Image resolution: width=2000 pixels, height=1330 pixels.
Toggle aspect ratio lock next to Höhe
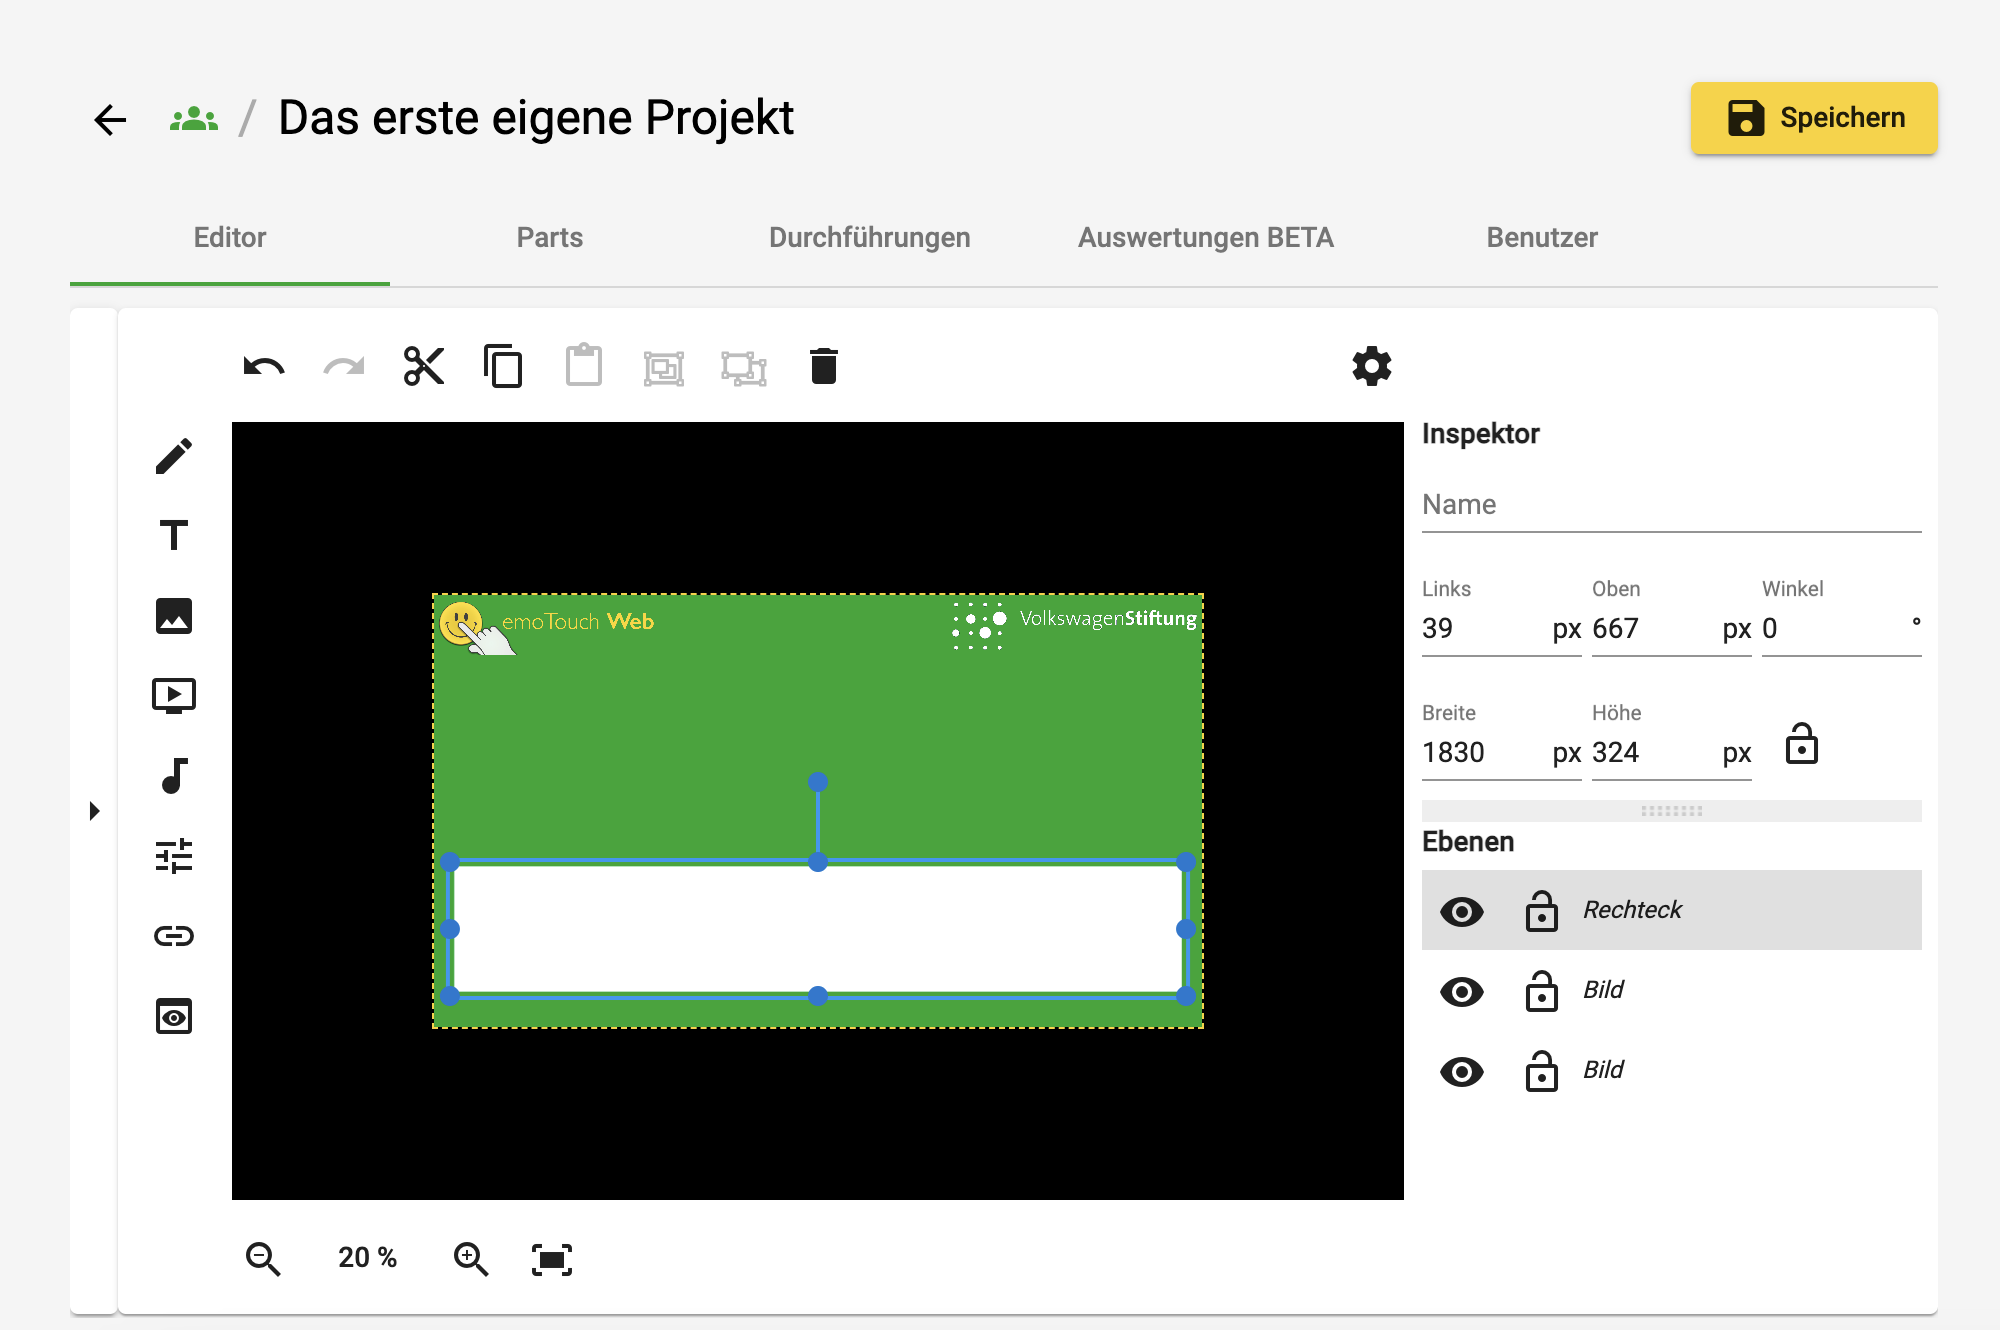(1802, 744)
